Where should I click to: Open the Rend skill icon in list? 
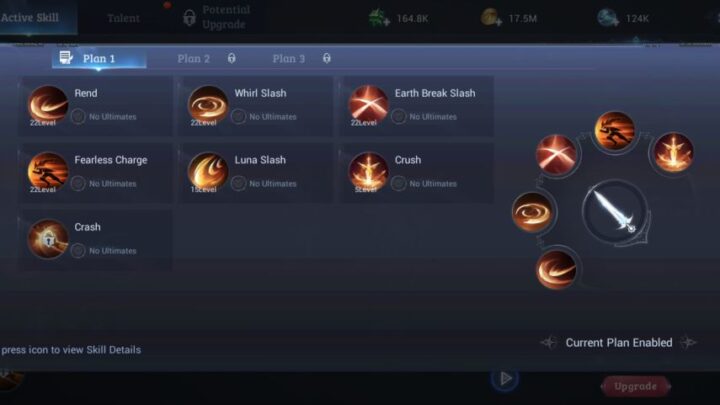tap(48, 105)
